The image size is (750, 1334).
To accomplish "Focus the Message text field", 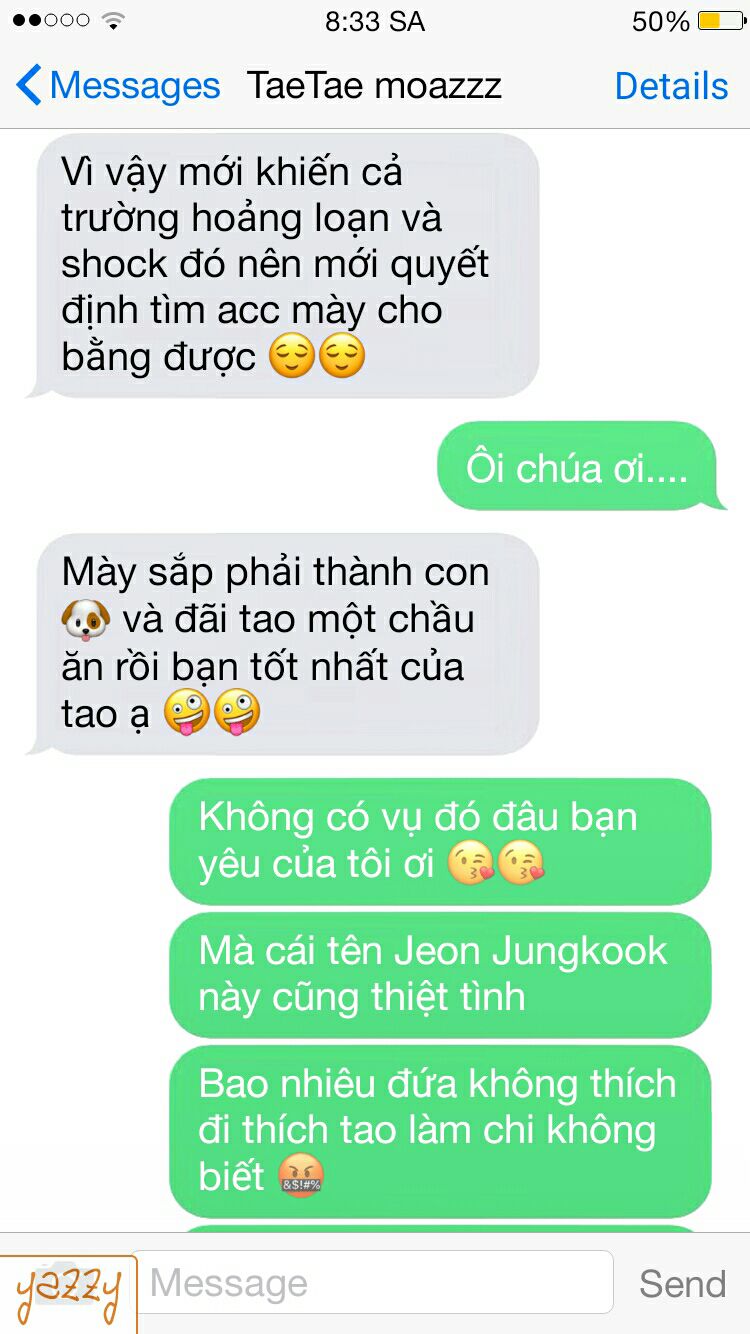I will point(373,1282).
